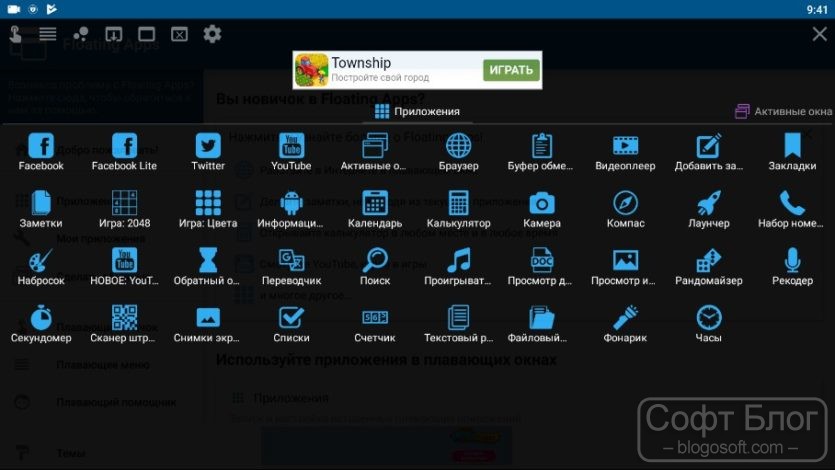Open the Рекодер microphone app

click(x=792, y=267)
